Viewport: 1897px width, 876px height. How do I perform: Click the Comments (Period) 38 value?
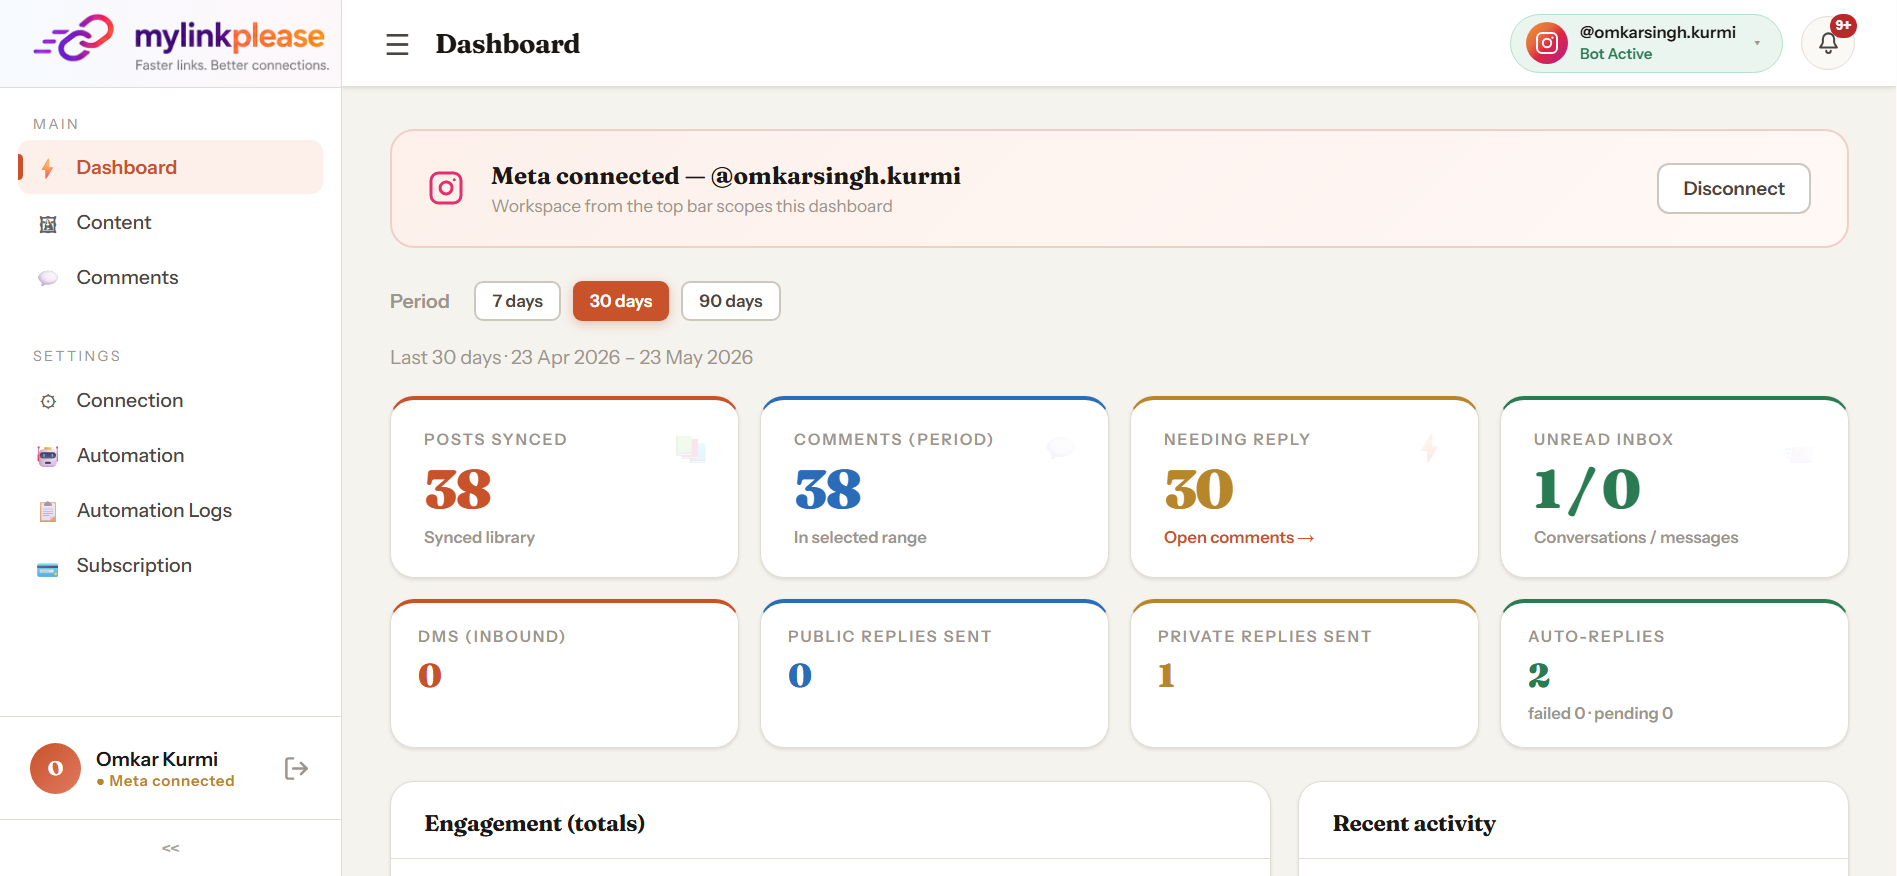(828, 489)
